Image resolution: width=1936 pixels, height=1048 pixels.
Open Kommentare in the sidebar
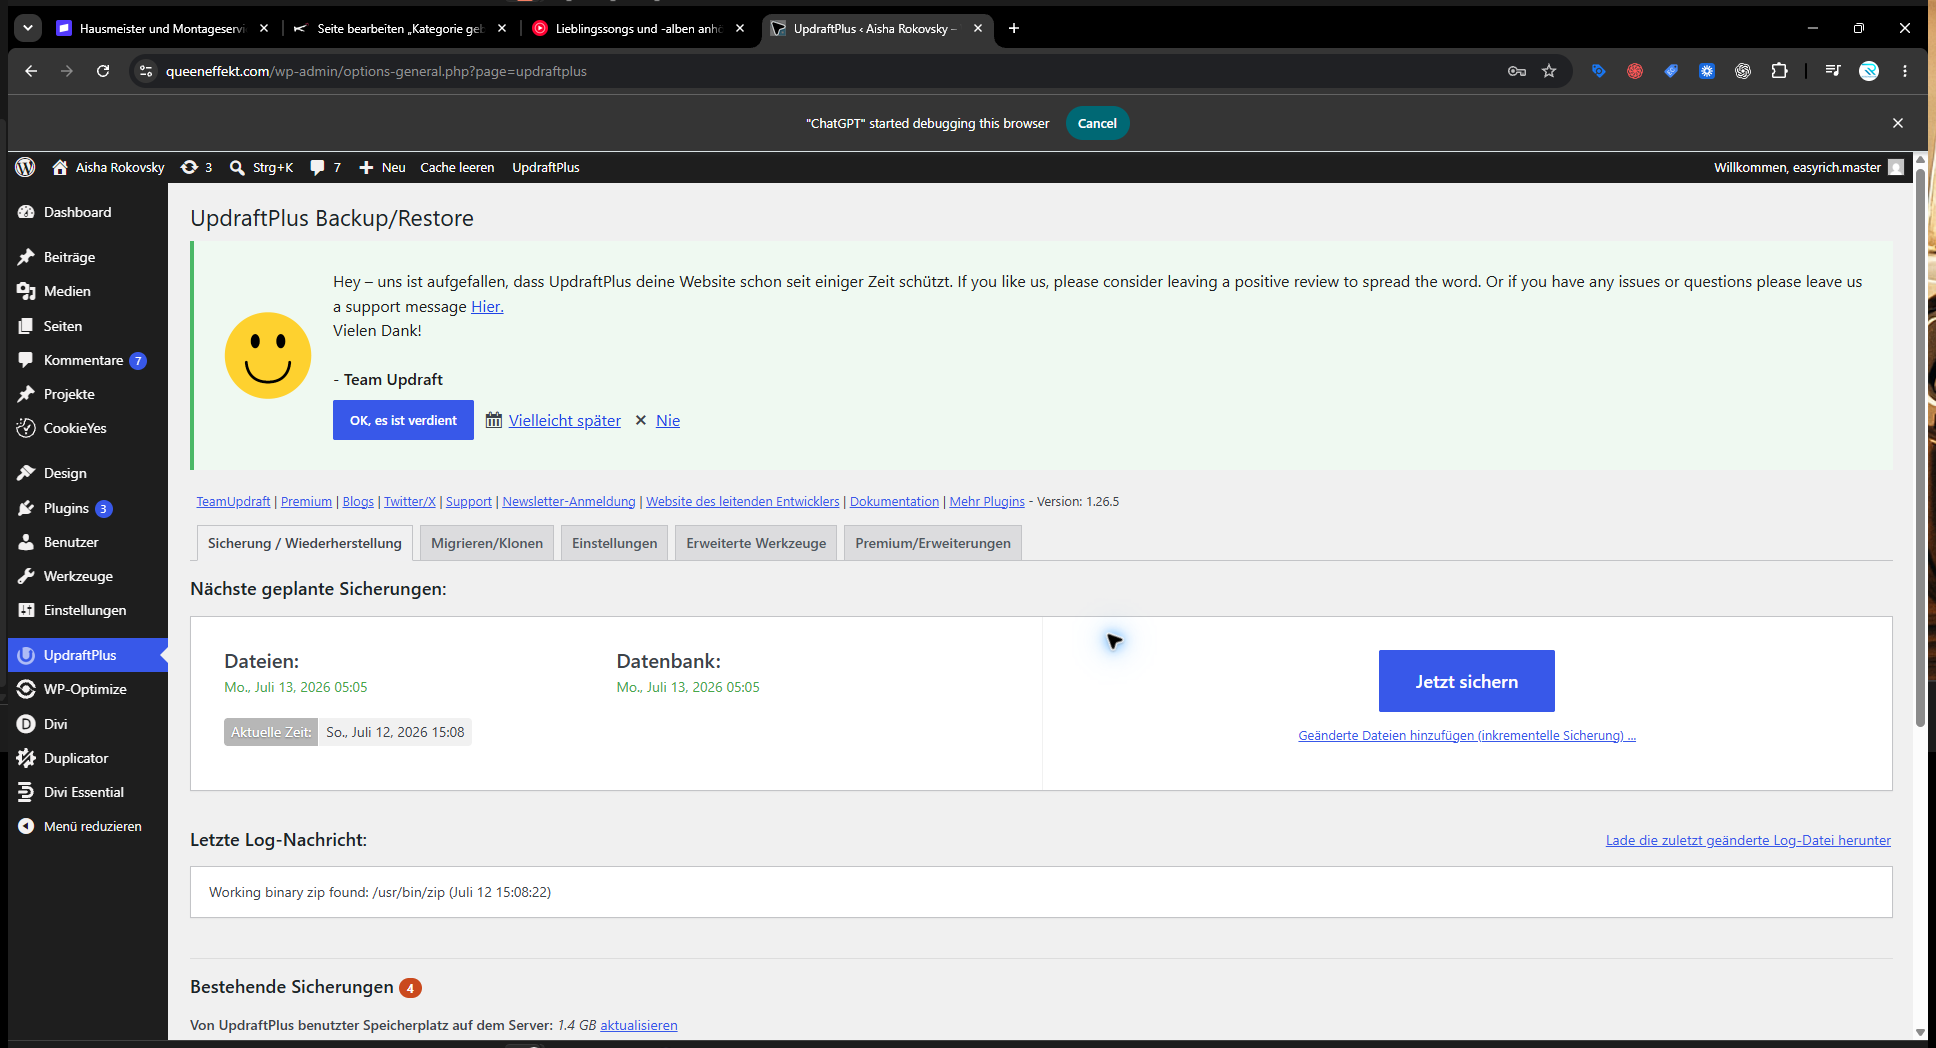(83, 360)
